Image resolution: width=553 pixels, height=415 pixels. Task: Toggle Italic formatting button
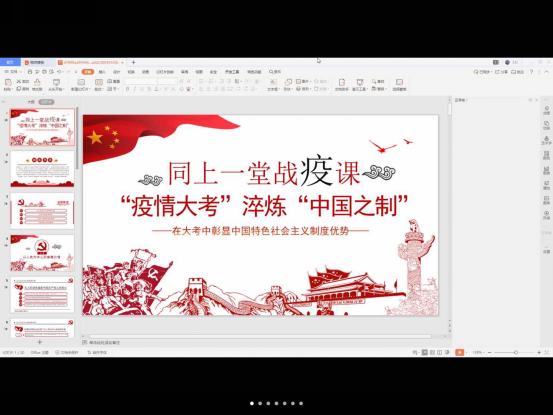pos(134,89)
